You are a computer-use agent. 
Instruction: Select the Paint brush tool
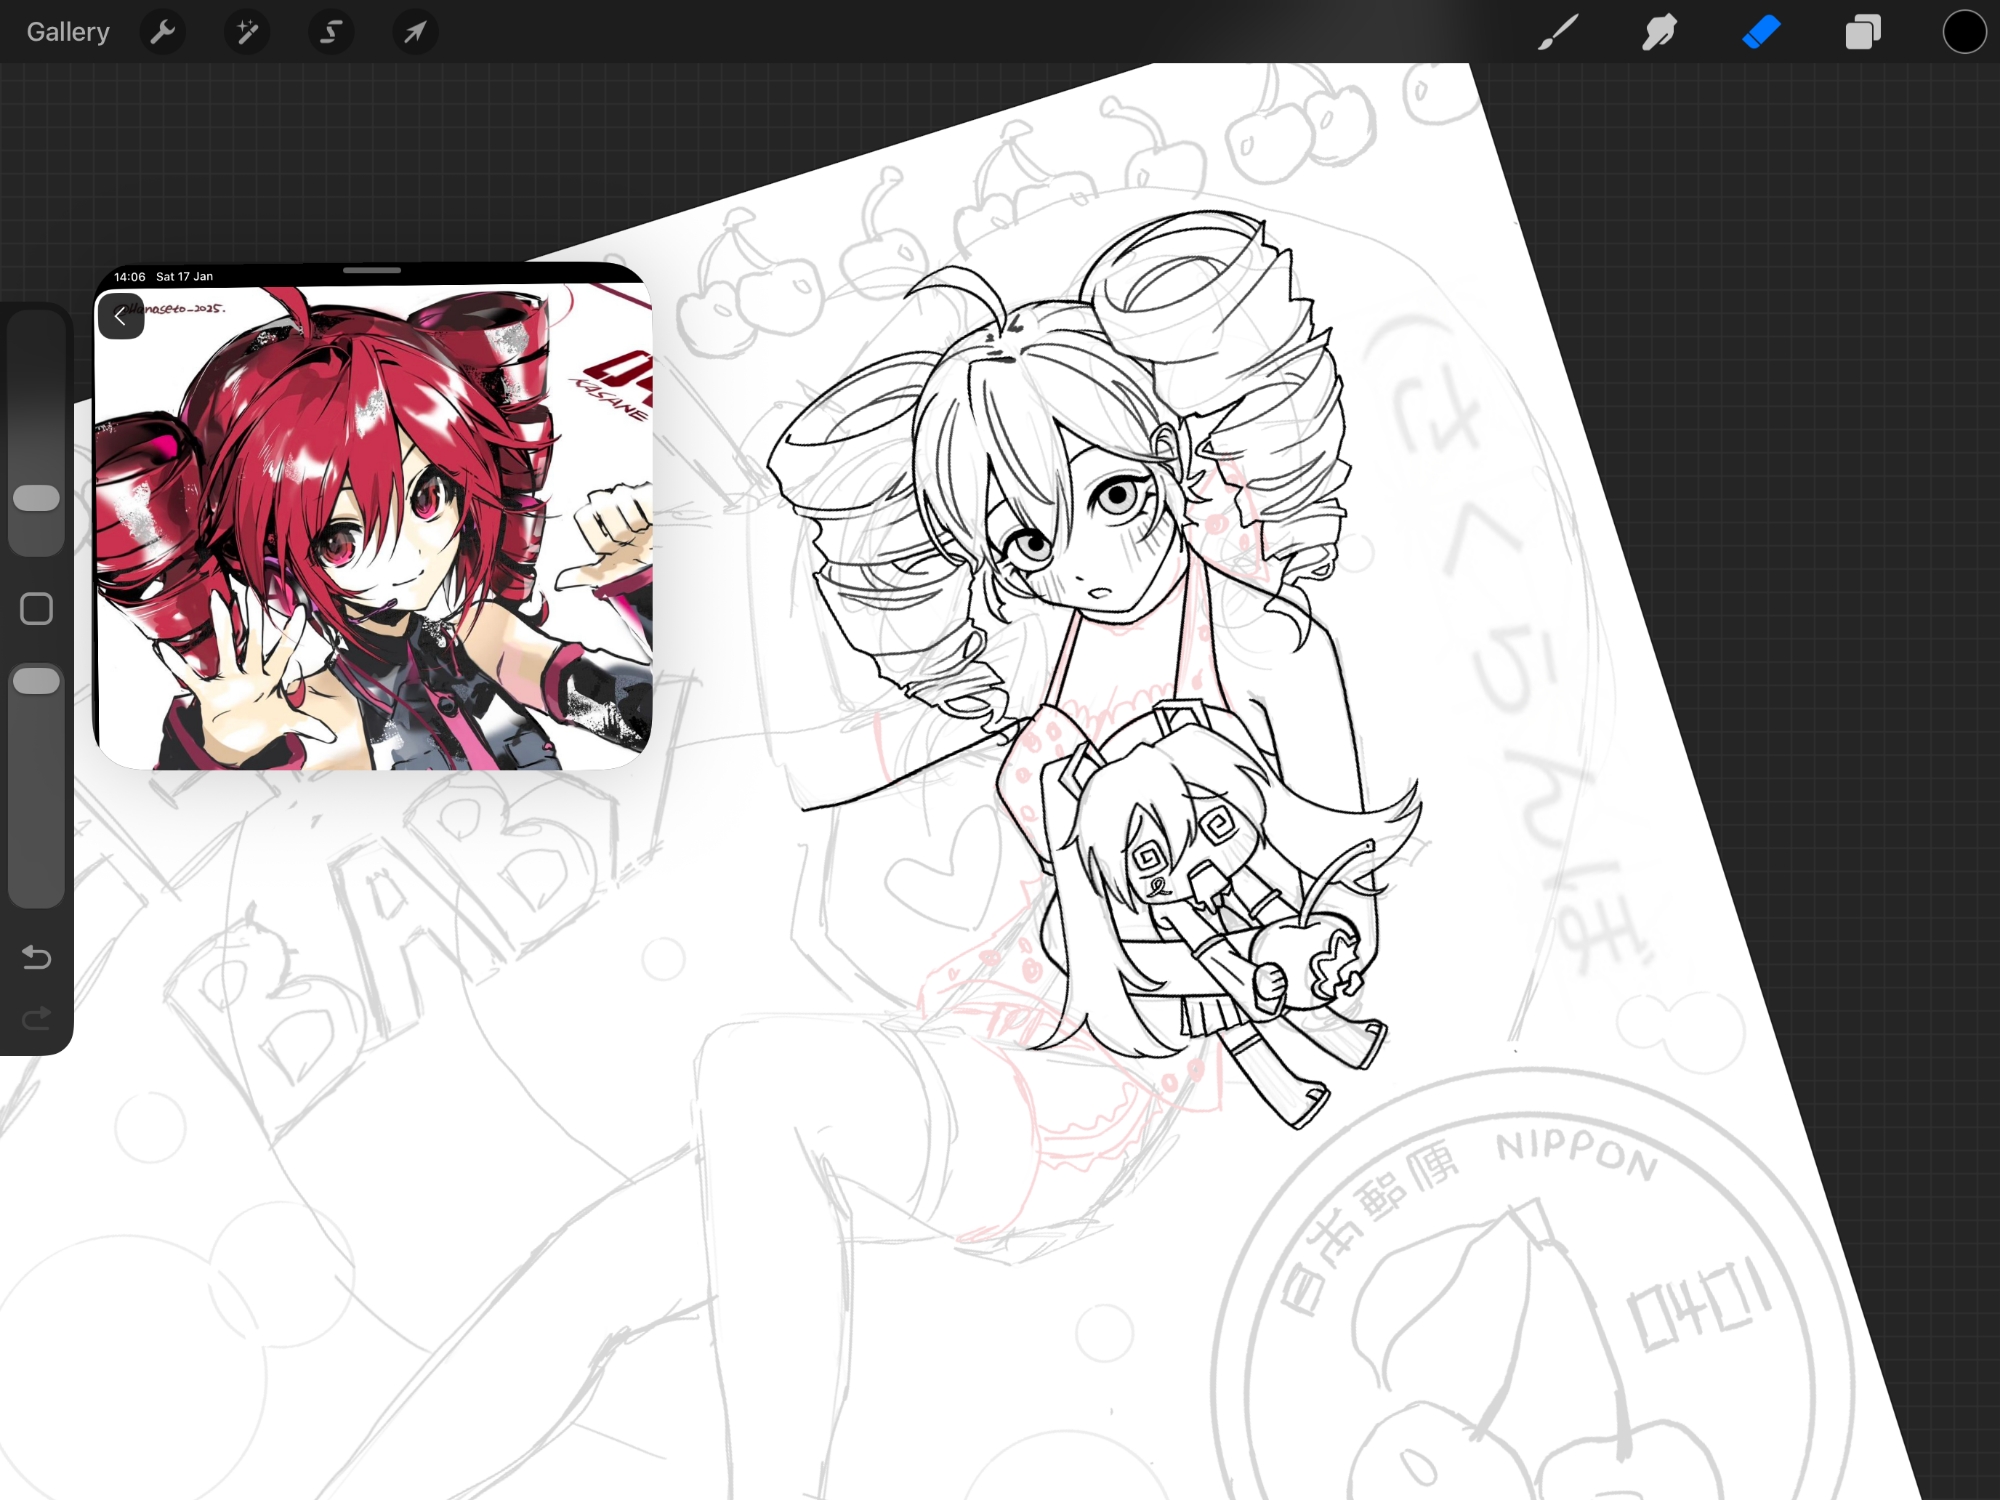1557,33
